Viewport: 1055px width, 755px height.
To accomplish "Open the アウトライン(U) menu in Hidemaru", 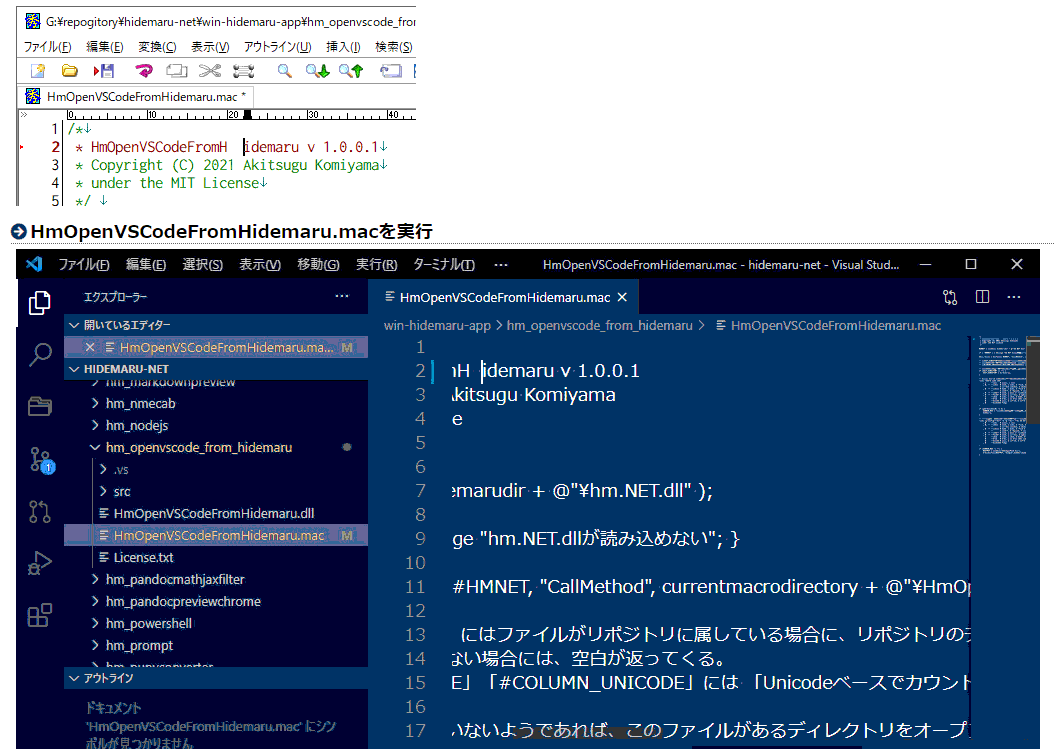I will click(277, 46).
